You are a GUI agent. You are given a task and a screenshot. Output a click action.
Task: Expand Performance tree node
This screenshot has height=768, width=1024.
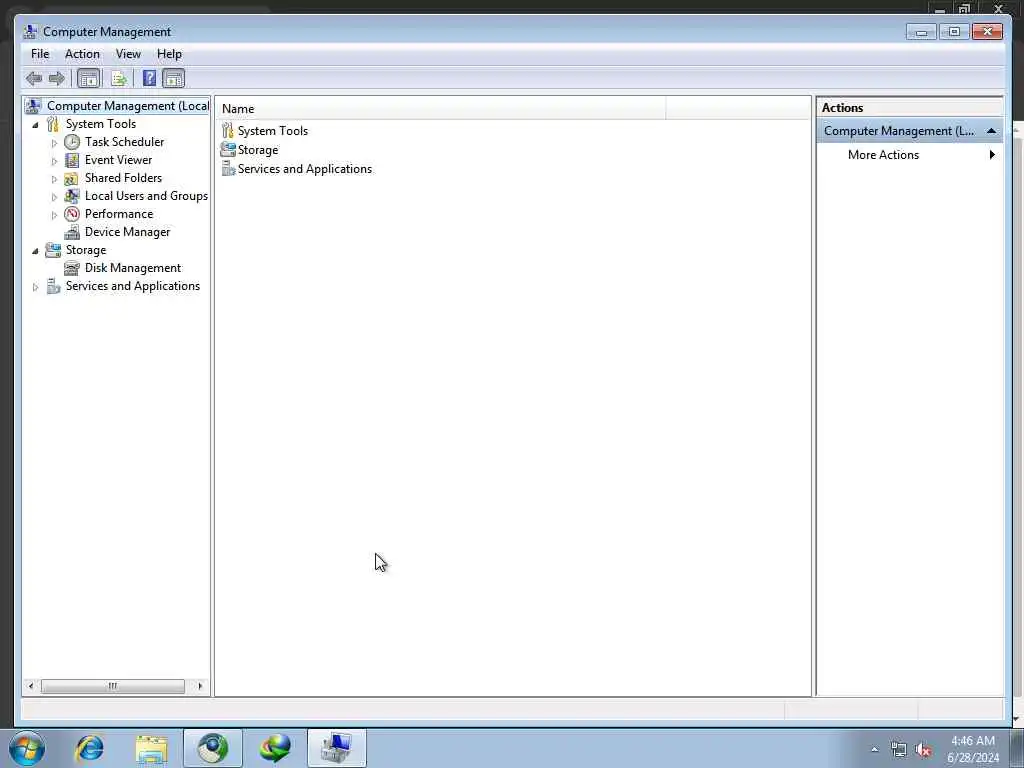[54, 215]
